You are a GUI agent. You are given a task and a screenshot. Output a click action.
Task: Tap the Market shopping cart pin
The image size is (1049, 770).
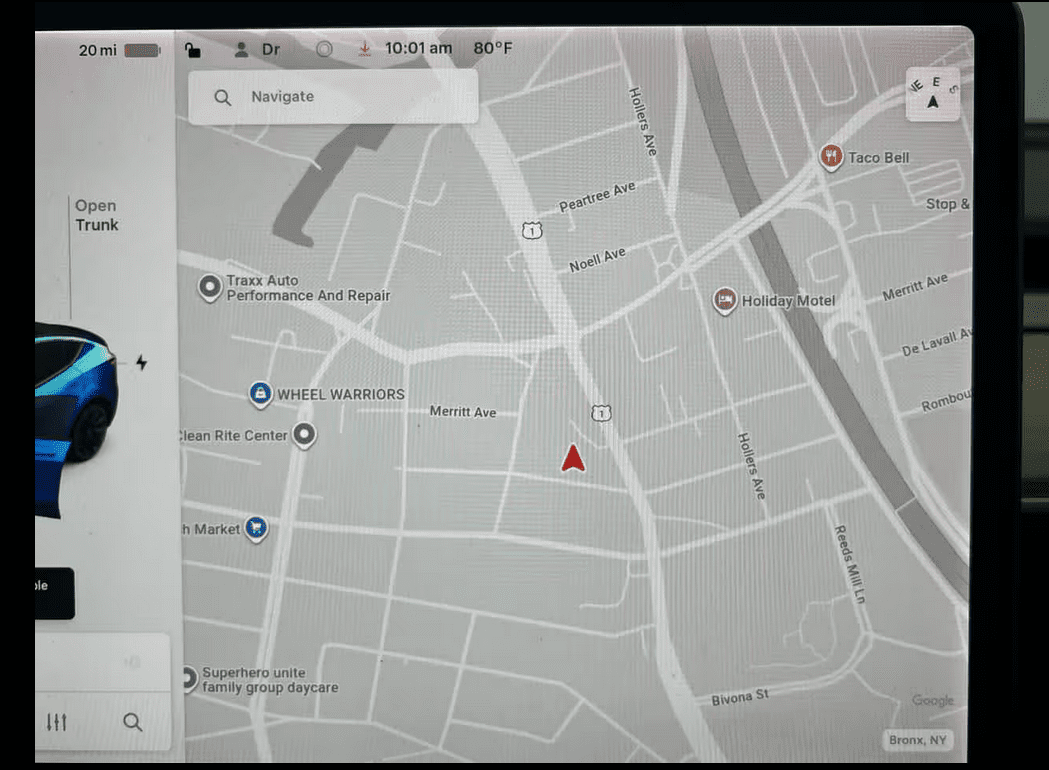(256, 528)
